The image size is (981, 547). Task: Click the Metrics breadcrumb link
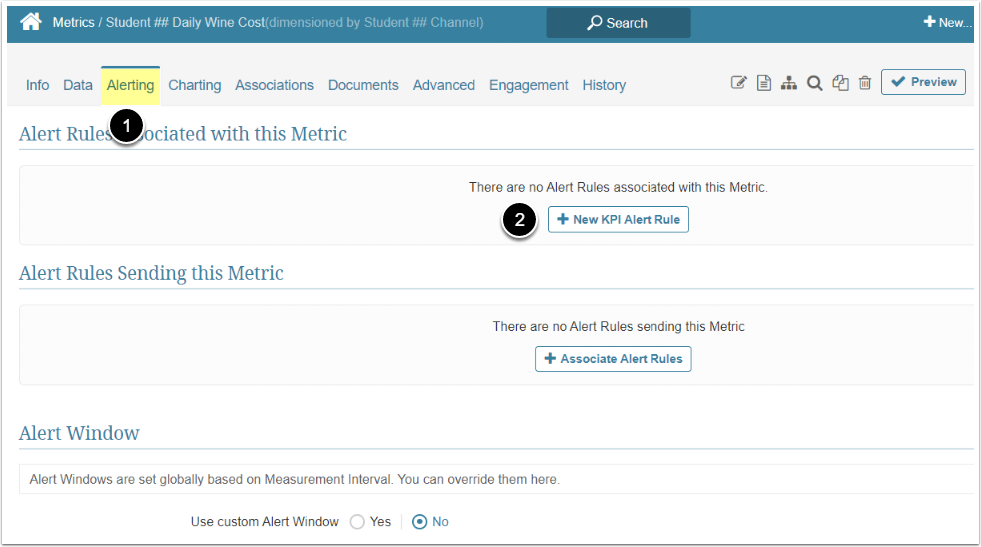73,22
